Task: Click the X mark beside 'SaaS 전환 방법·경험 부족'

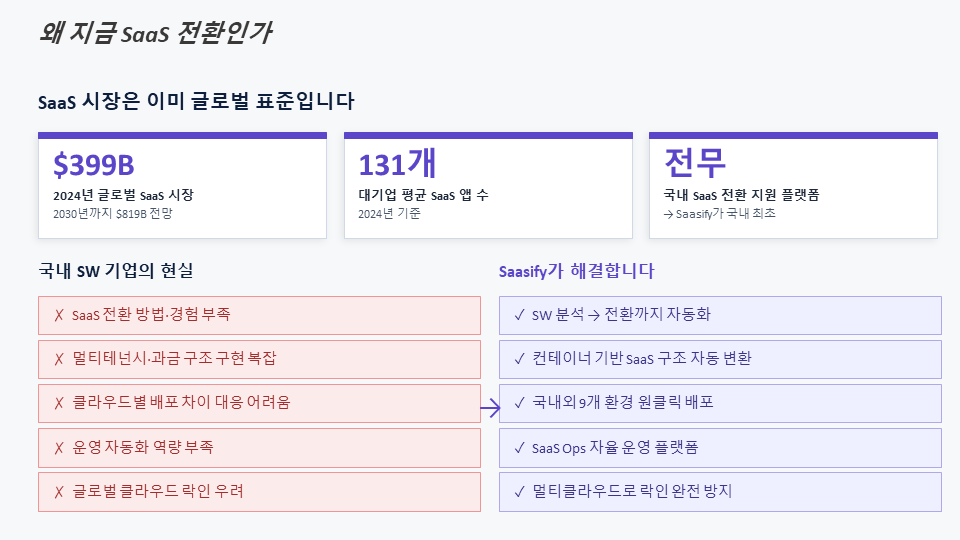Action: (x=59, y=315)
